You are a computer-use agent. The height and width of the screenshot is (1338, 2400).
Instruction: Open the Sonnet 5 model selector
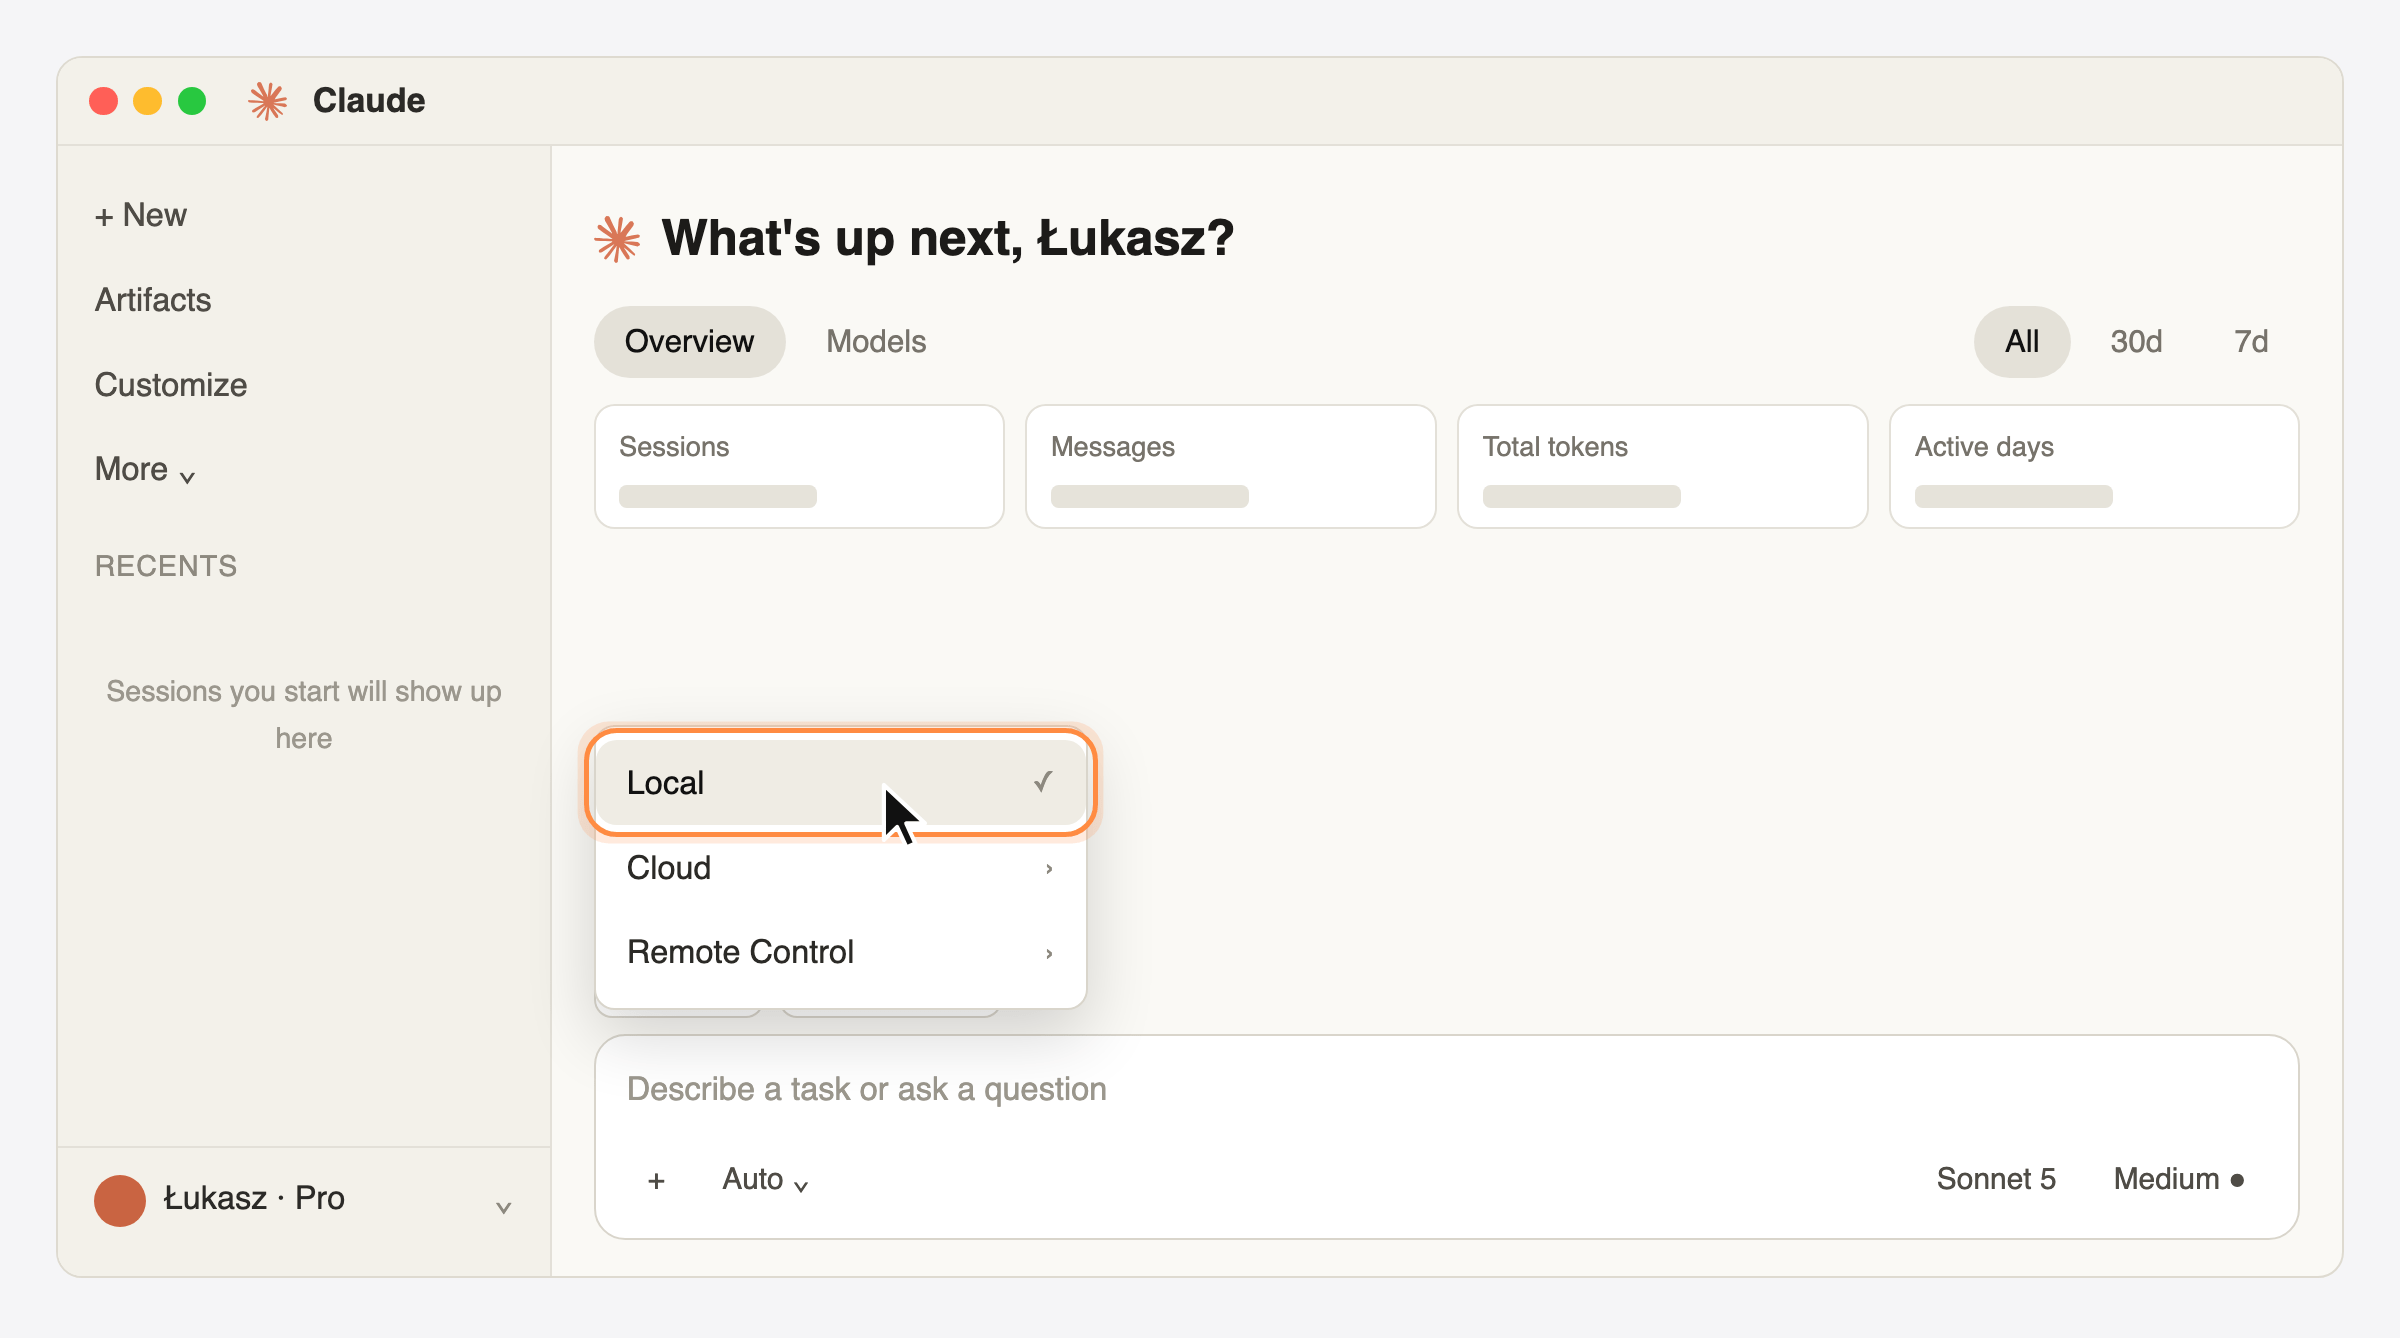(x=1996, y=1180)
